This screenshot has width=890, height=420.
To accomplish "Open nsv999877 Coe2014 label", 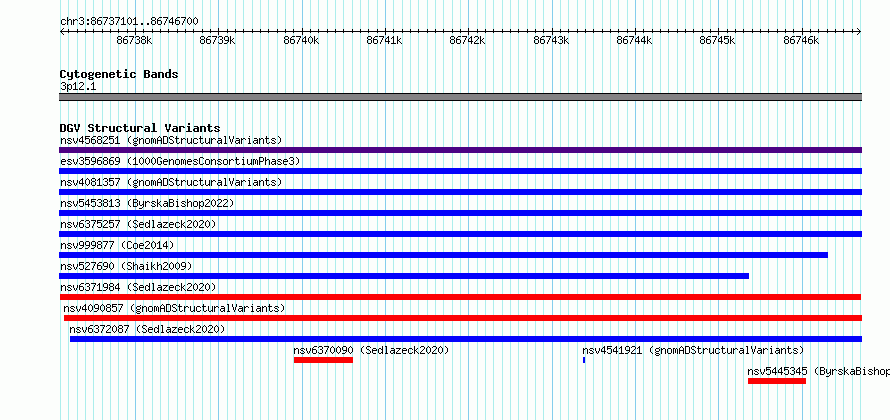I will (117, 245).
